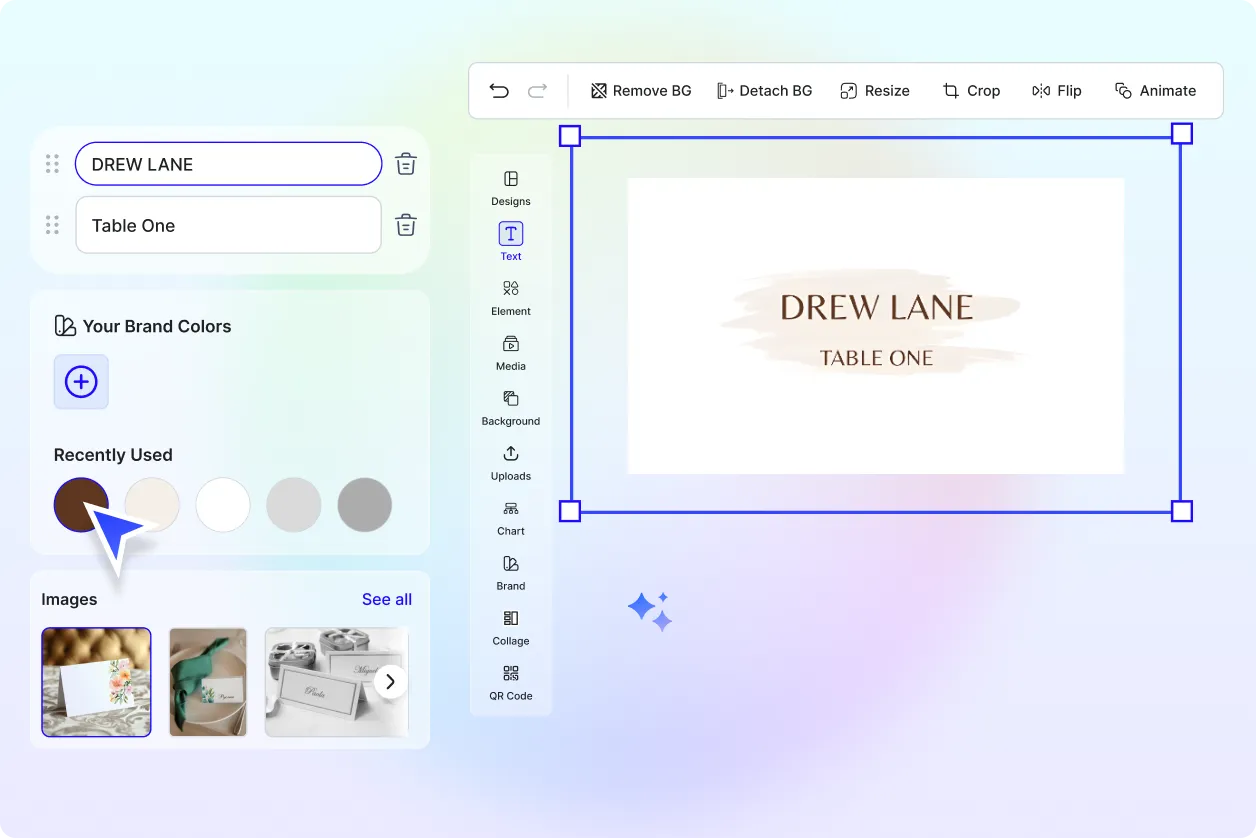Click the Remove BG tool

point(641,91)
